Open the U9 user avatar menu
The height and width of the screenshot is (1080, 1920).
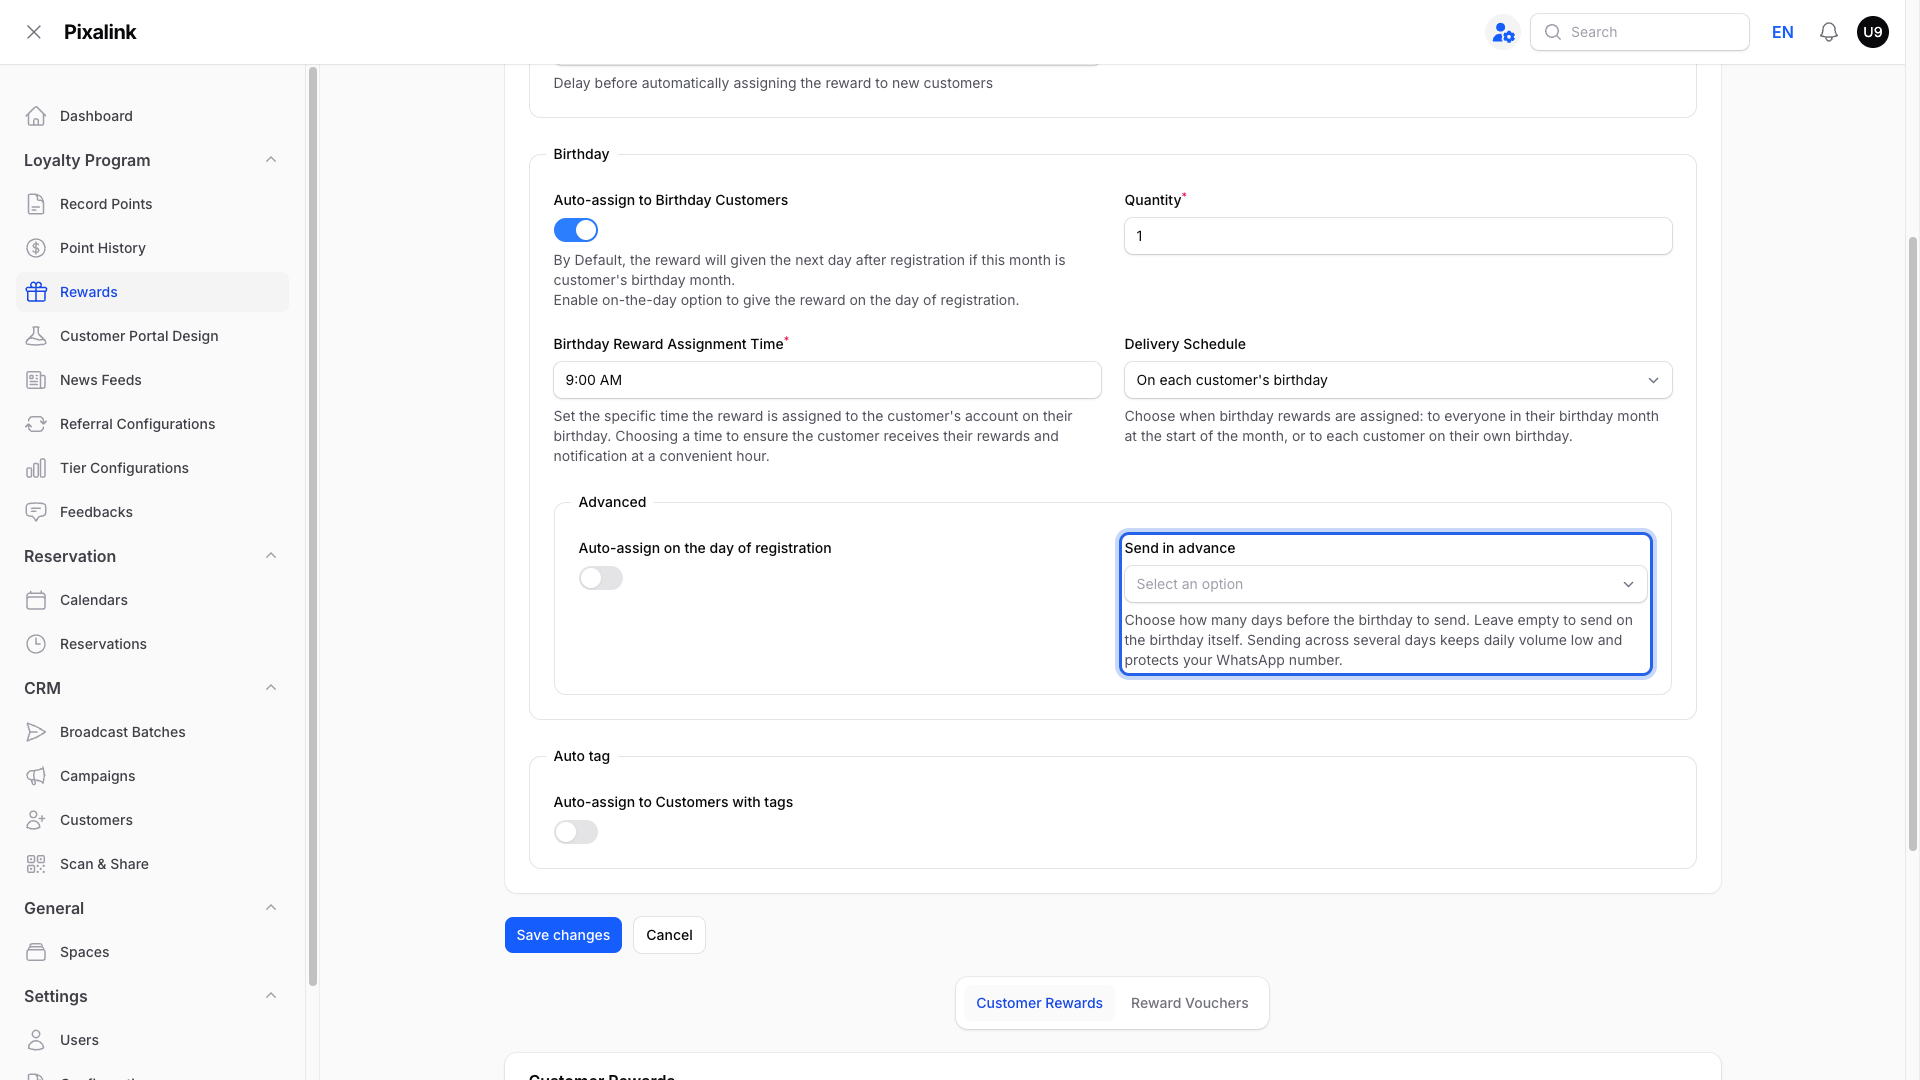(x=1873, y=32)
